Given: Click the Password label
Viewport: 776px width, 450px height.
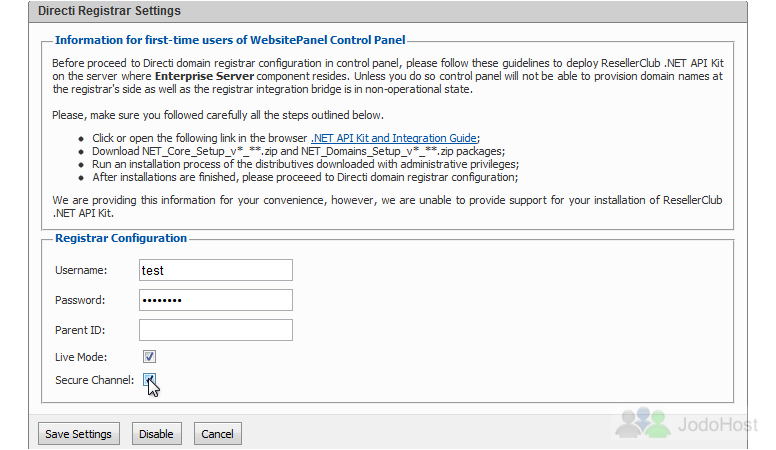Looking at the screenshot, I should click(80, 300).
